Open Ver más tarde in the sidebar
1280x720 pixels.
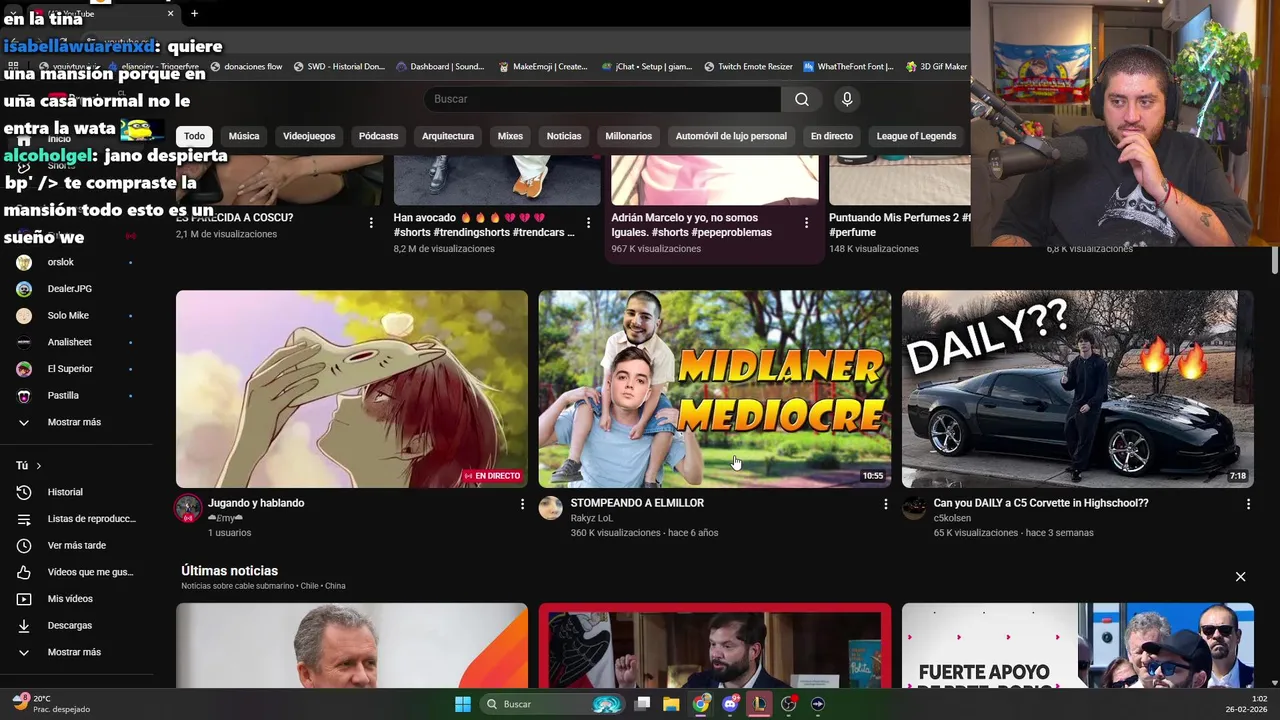tap(76, 545)
